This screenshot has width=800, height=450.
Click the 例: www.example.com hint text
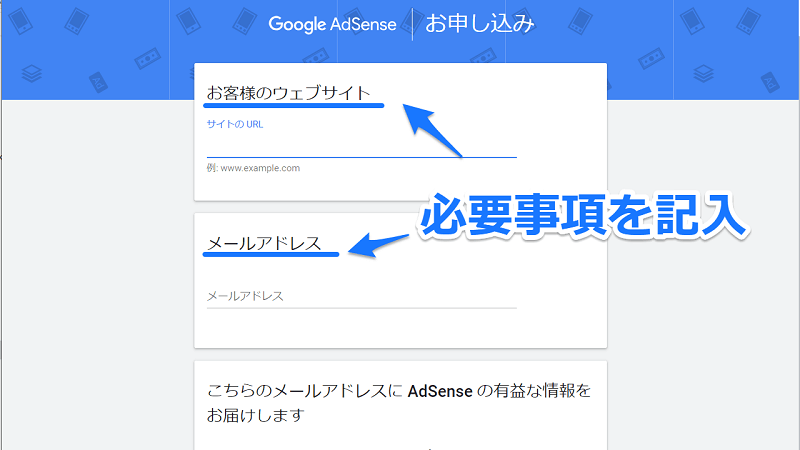(253, 168)
